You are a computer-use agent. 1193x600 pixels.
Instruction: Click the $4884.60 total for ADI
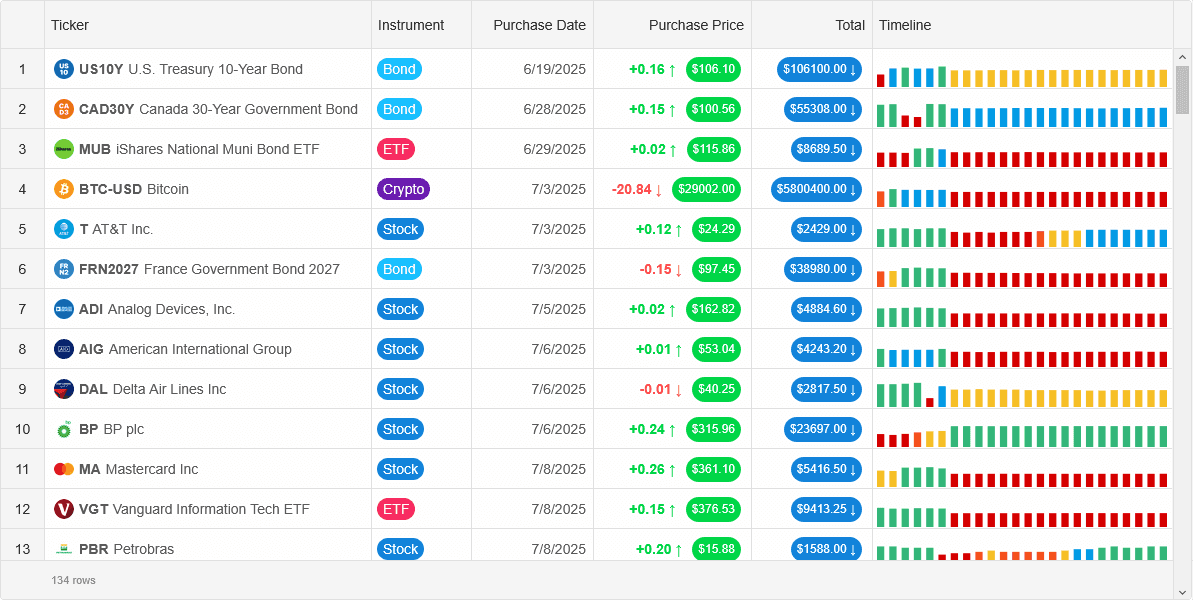pos(826,309)
